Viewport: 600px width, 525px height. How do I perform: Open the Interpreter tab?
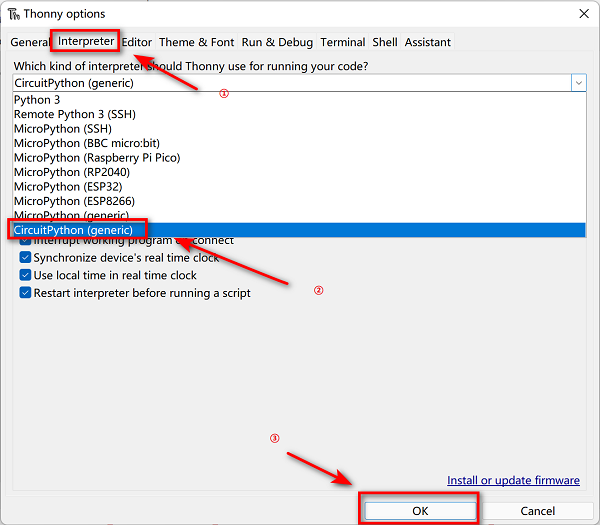[86, 41]
